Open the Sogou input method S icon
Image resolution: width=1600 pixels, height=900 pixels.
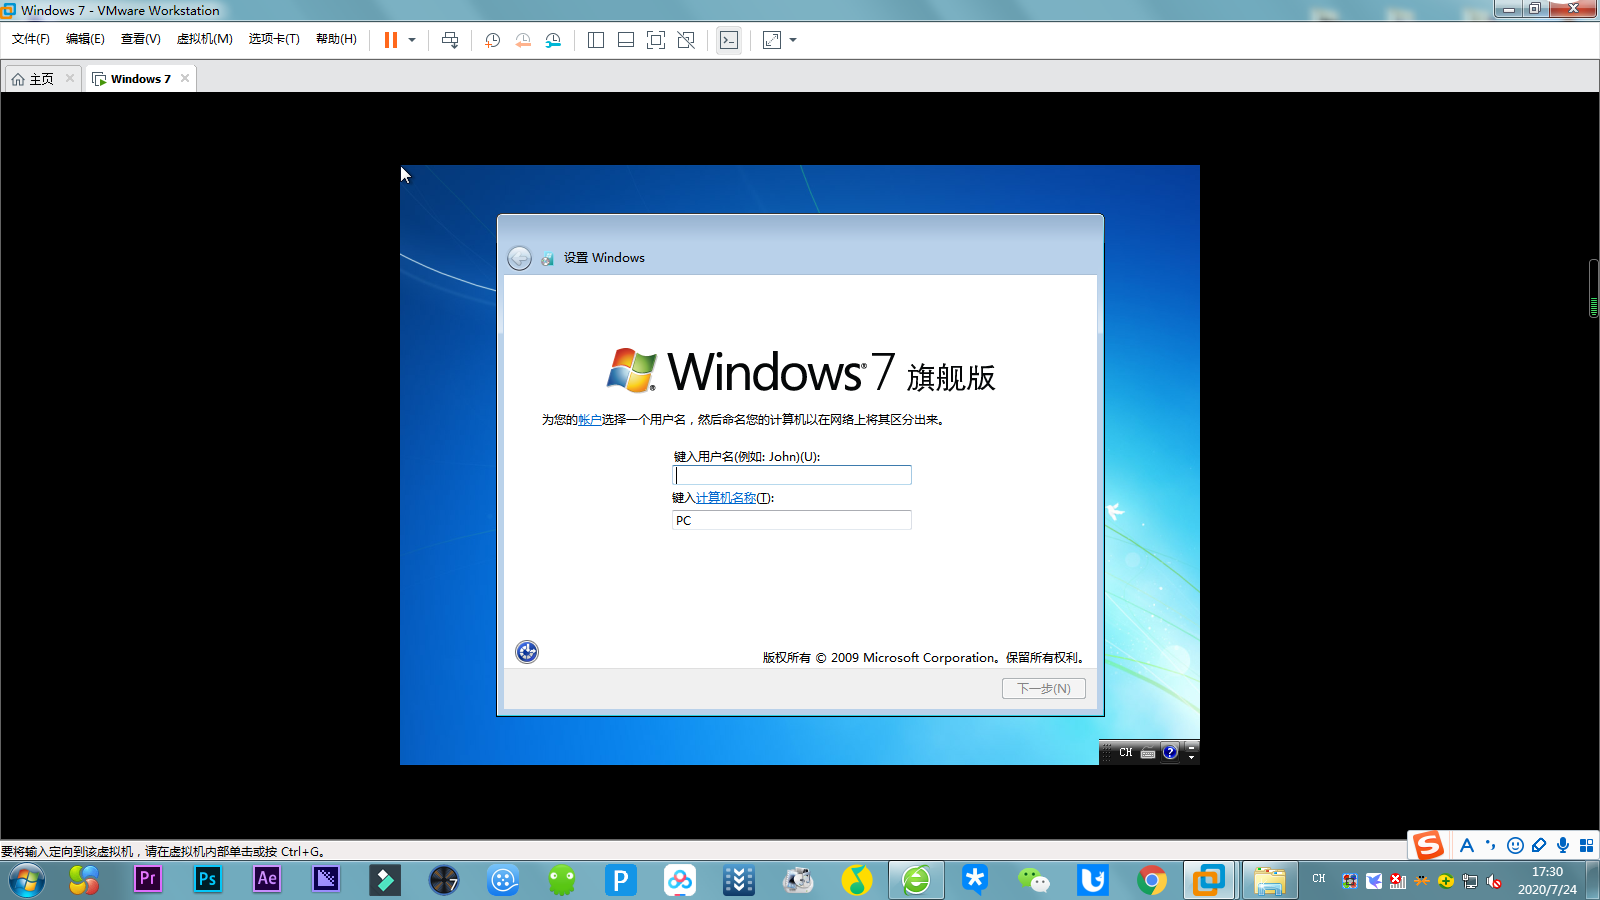pyautogui.click(x=1428, y=845)
